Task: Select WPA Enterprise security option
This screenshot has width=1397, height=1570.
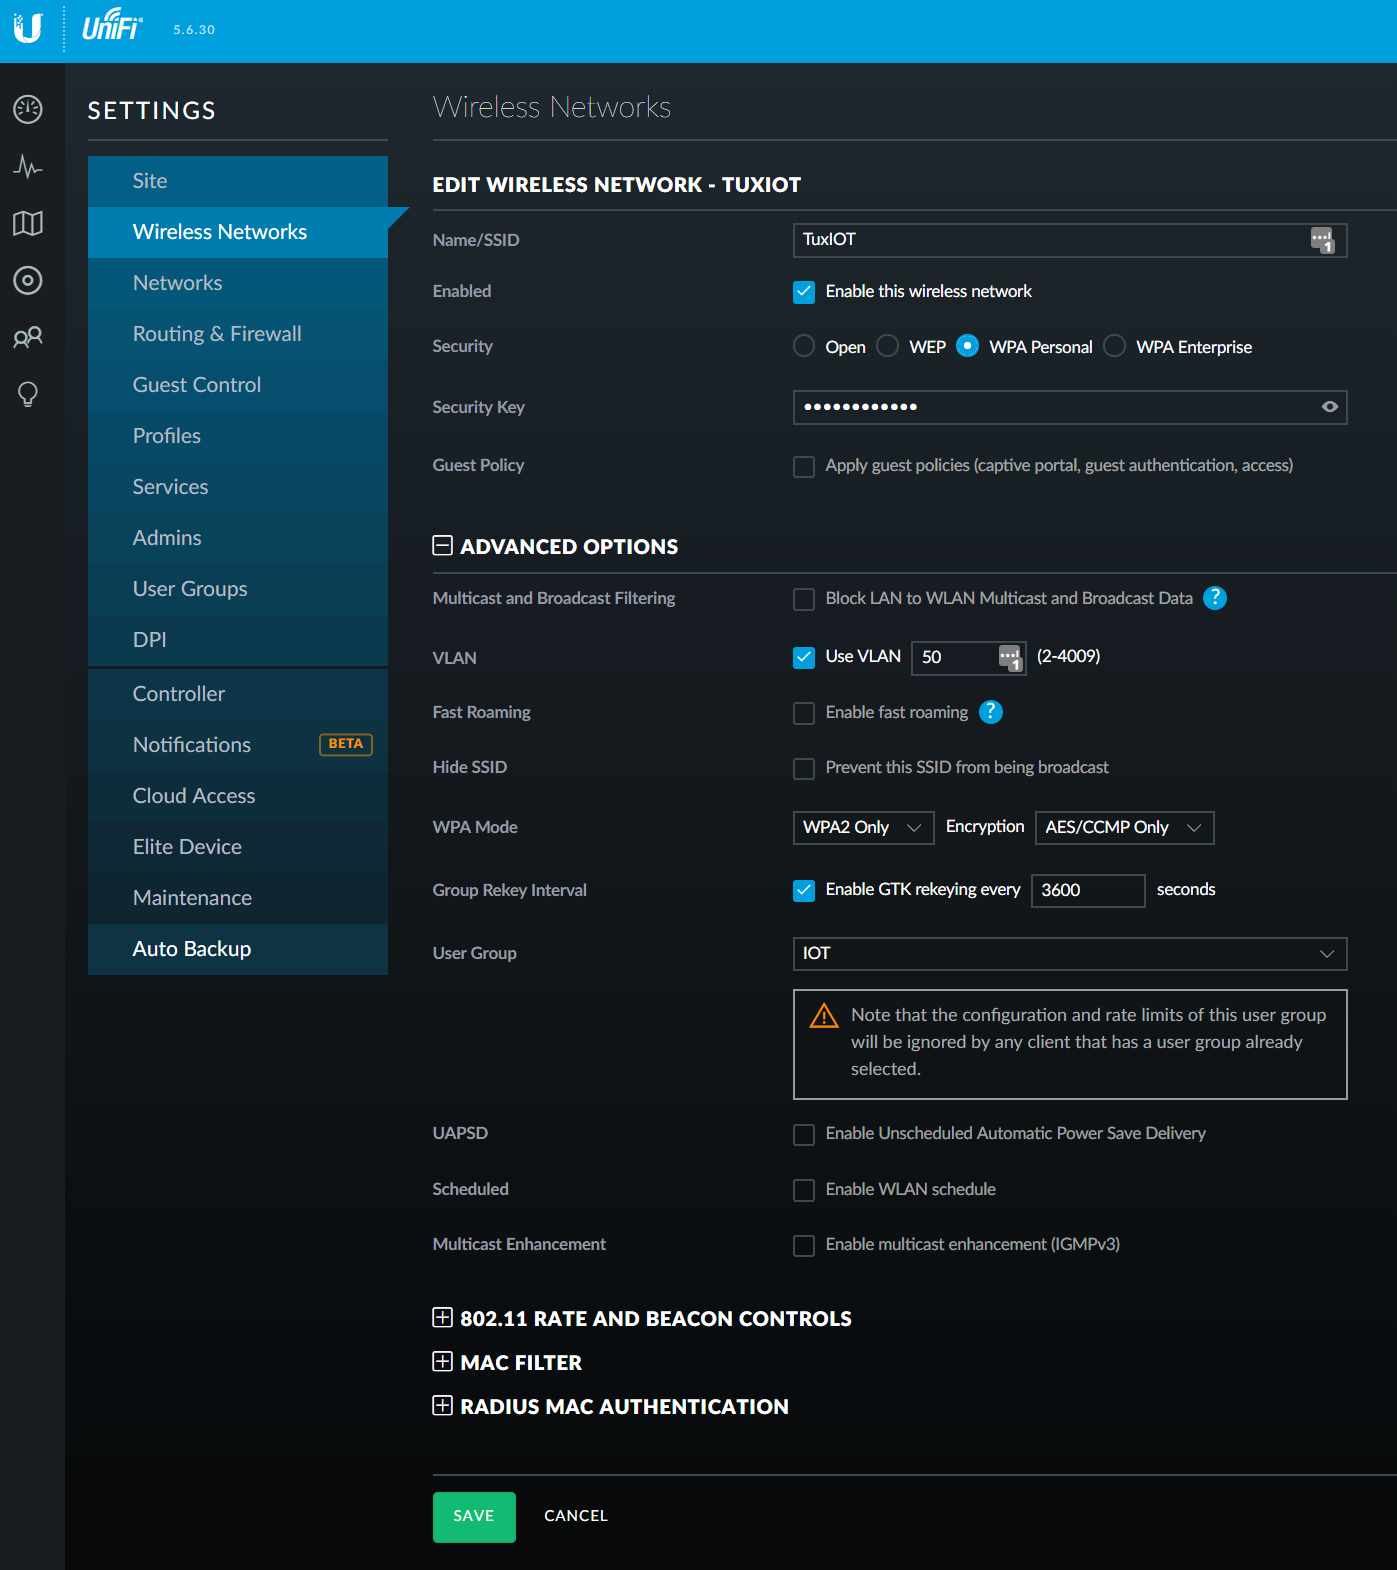Action: (1114, 346)
